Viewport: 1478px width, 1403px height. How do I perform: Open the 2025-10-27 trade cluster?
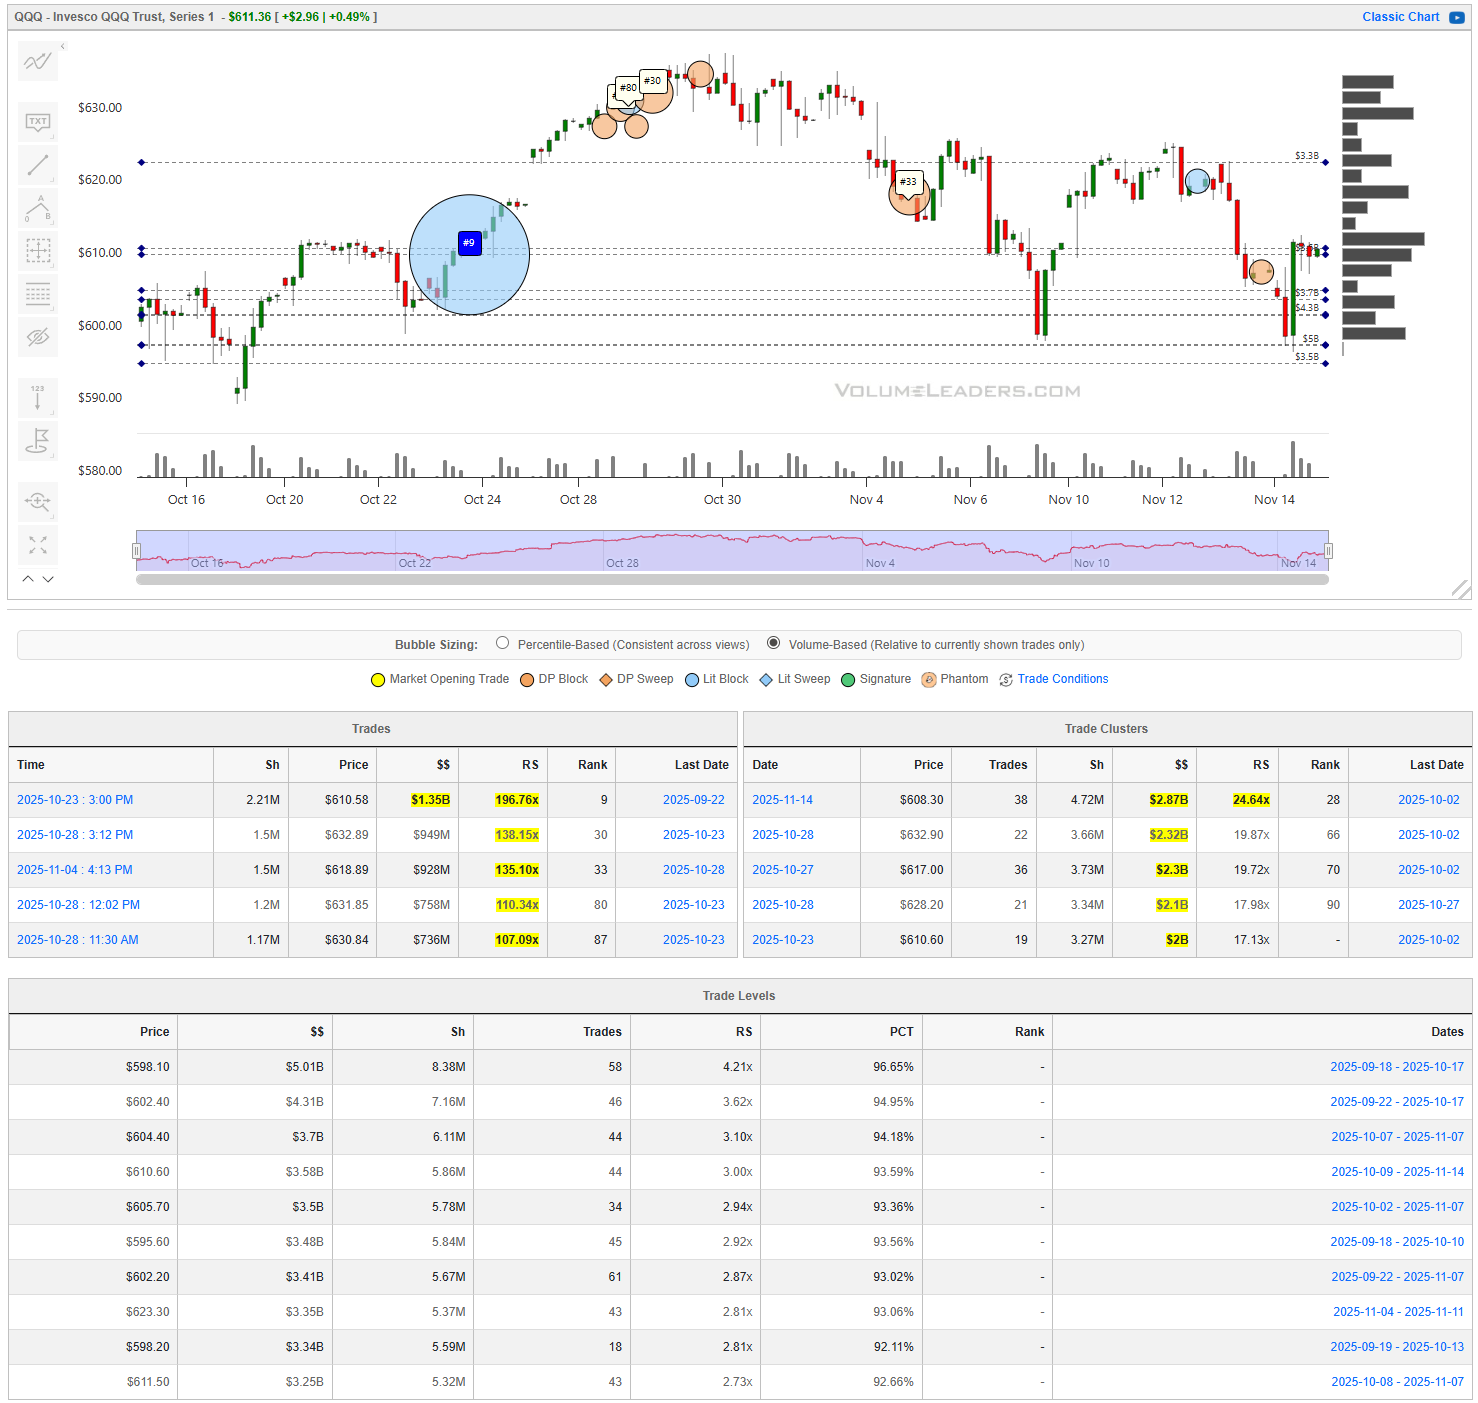783,870
